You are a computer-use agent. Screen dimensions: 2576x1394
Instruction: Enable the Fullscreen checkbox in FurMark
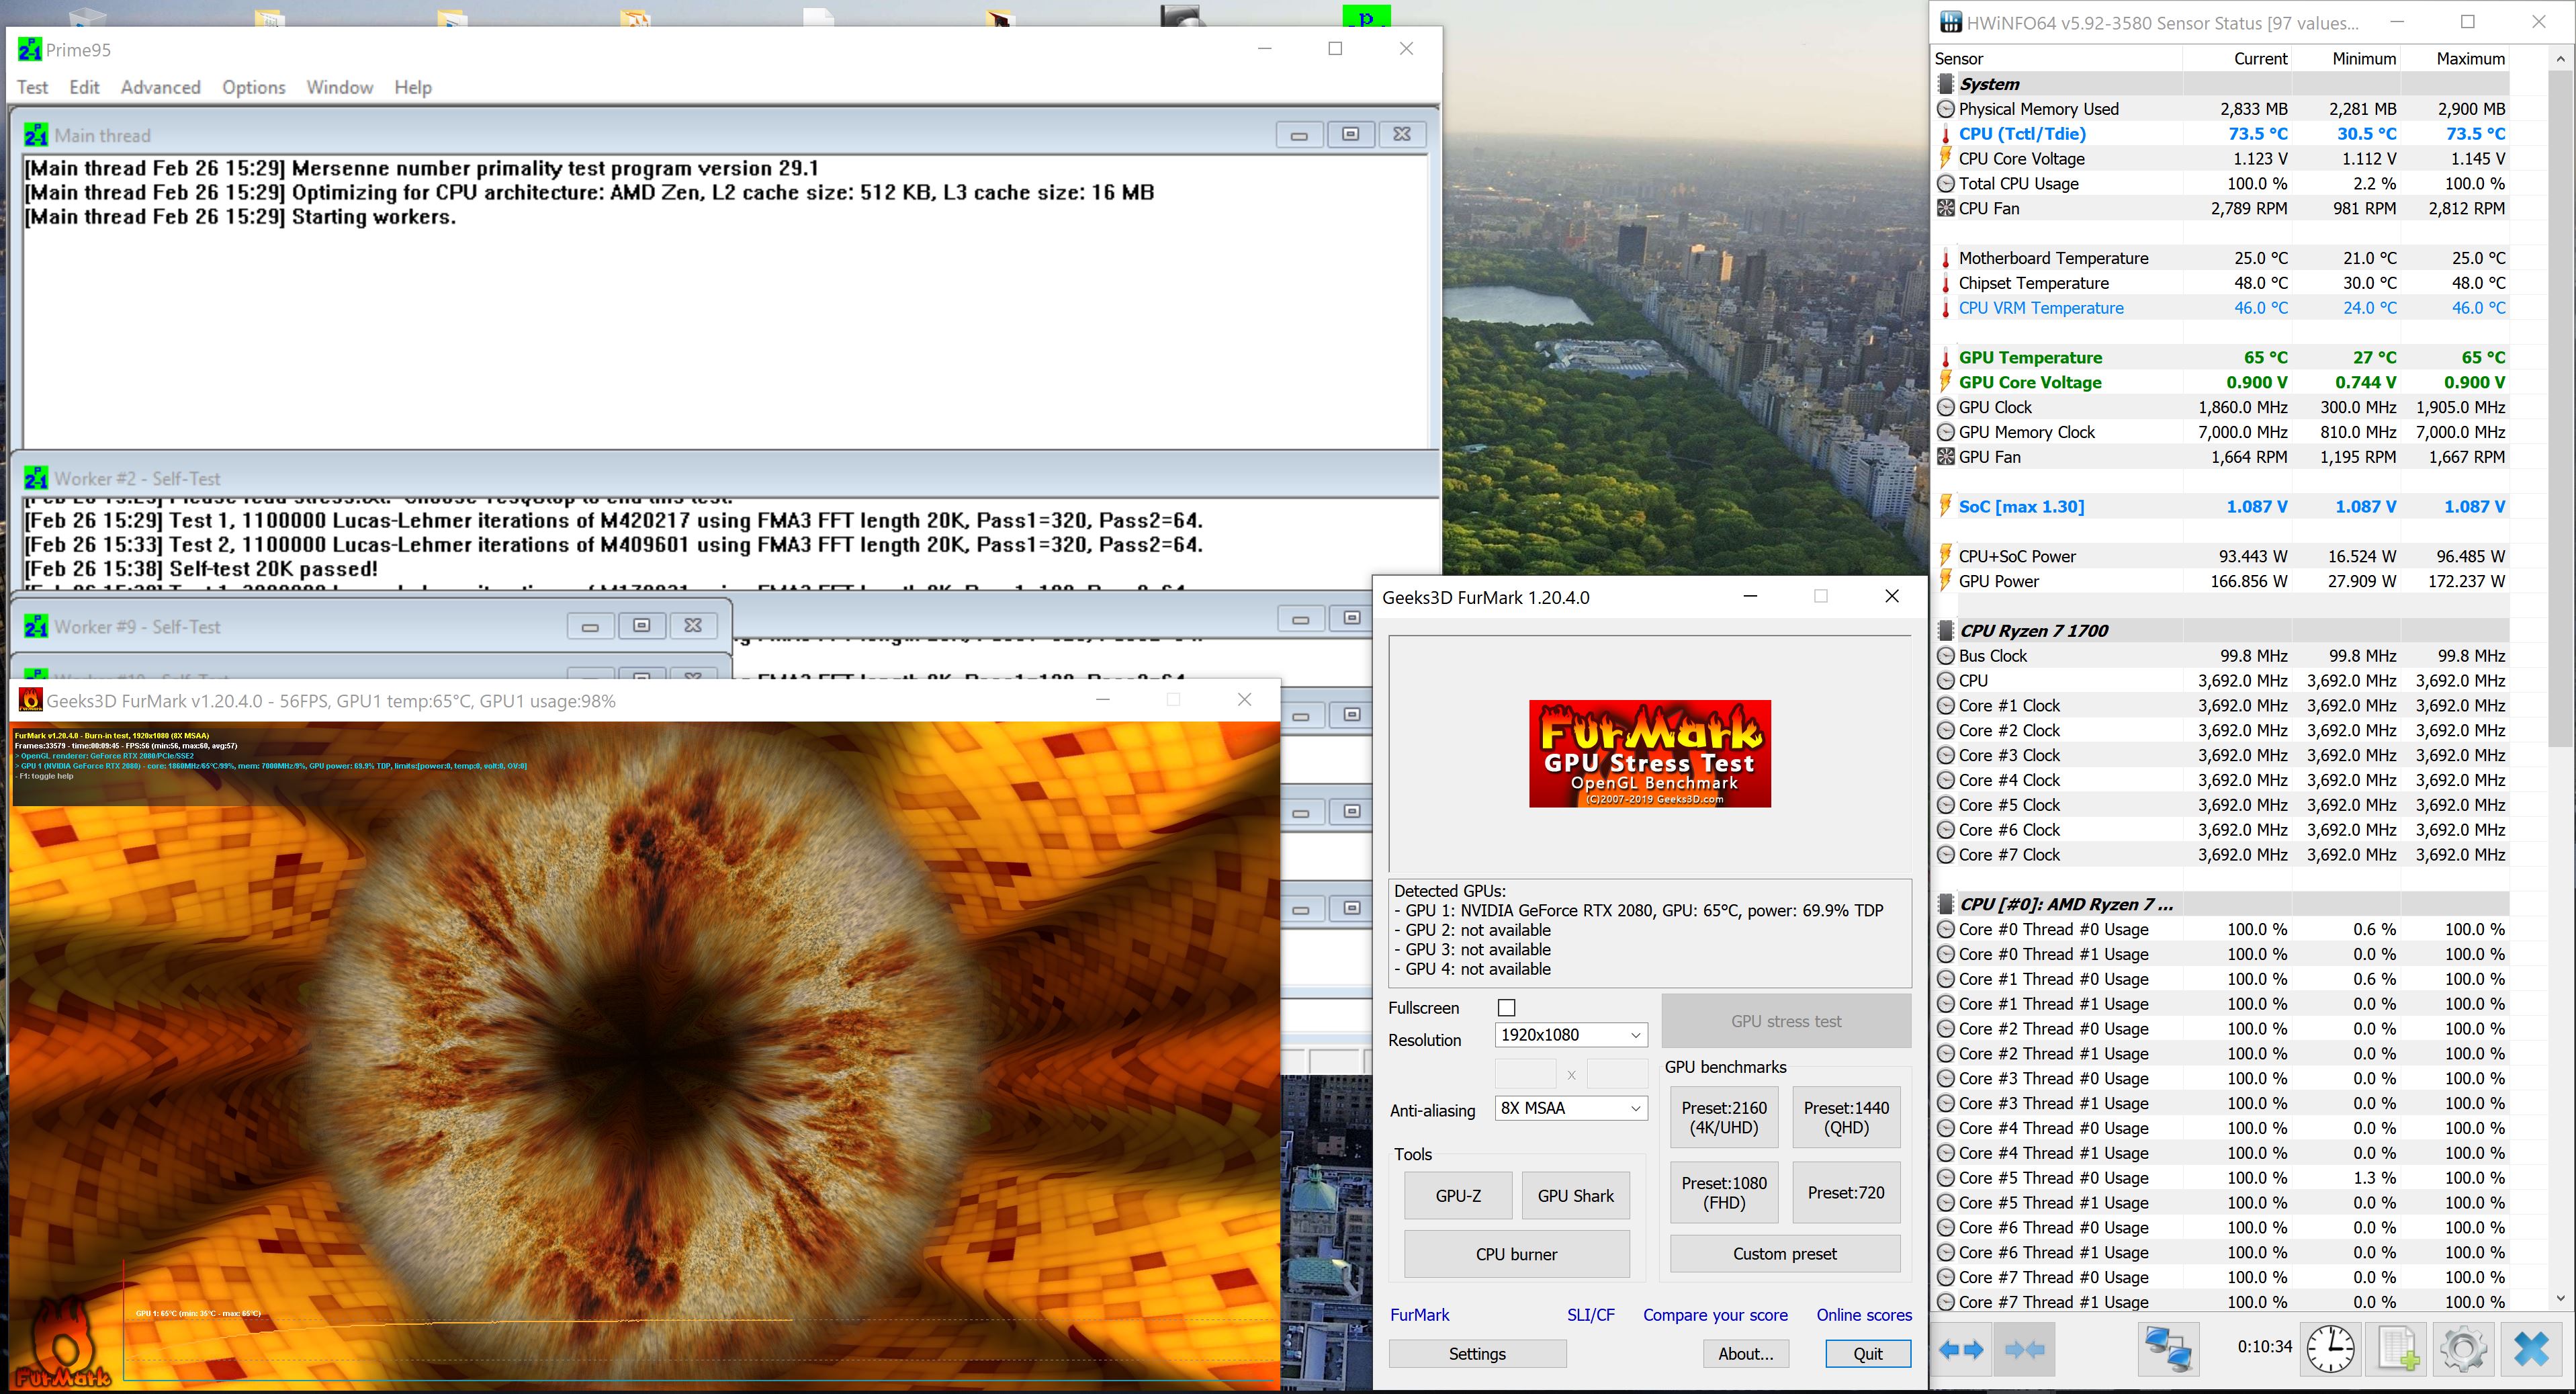tap(1506, 1008)
